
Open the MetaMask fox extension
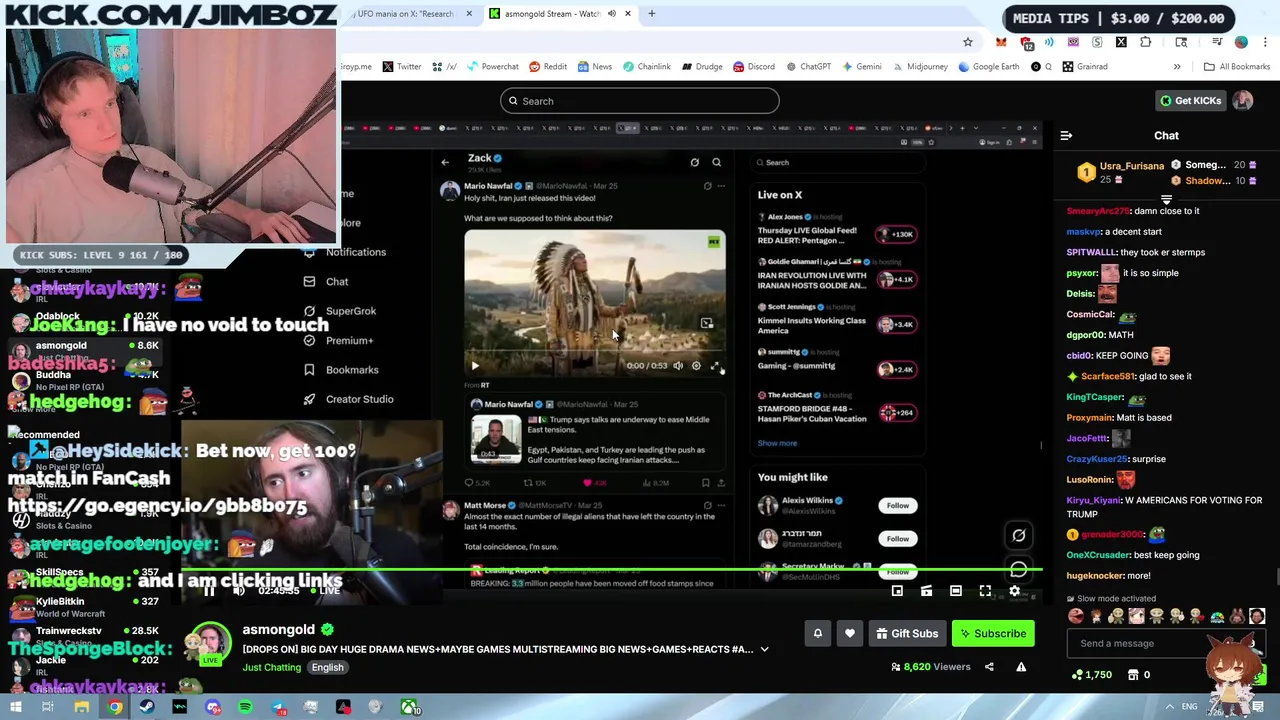1001,42
